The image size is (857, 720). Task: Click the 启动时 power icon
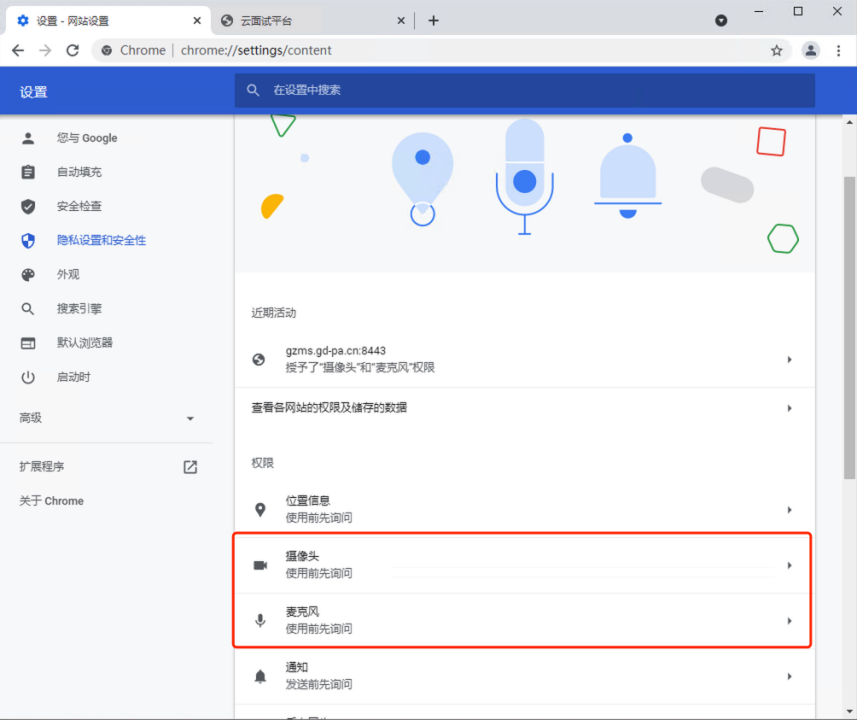click(28, 377)
